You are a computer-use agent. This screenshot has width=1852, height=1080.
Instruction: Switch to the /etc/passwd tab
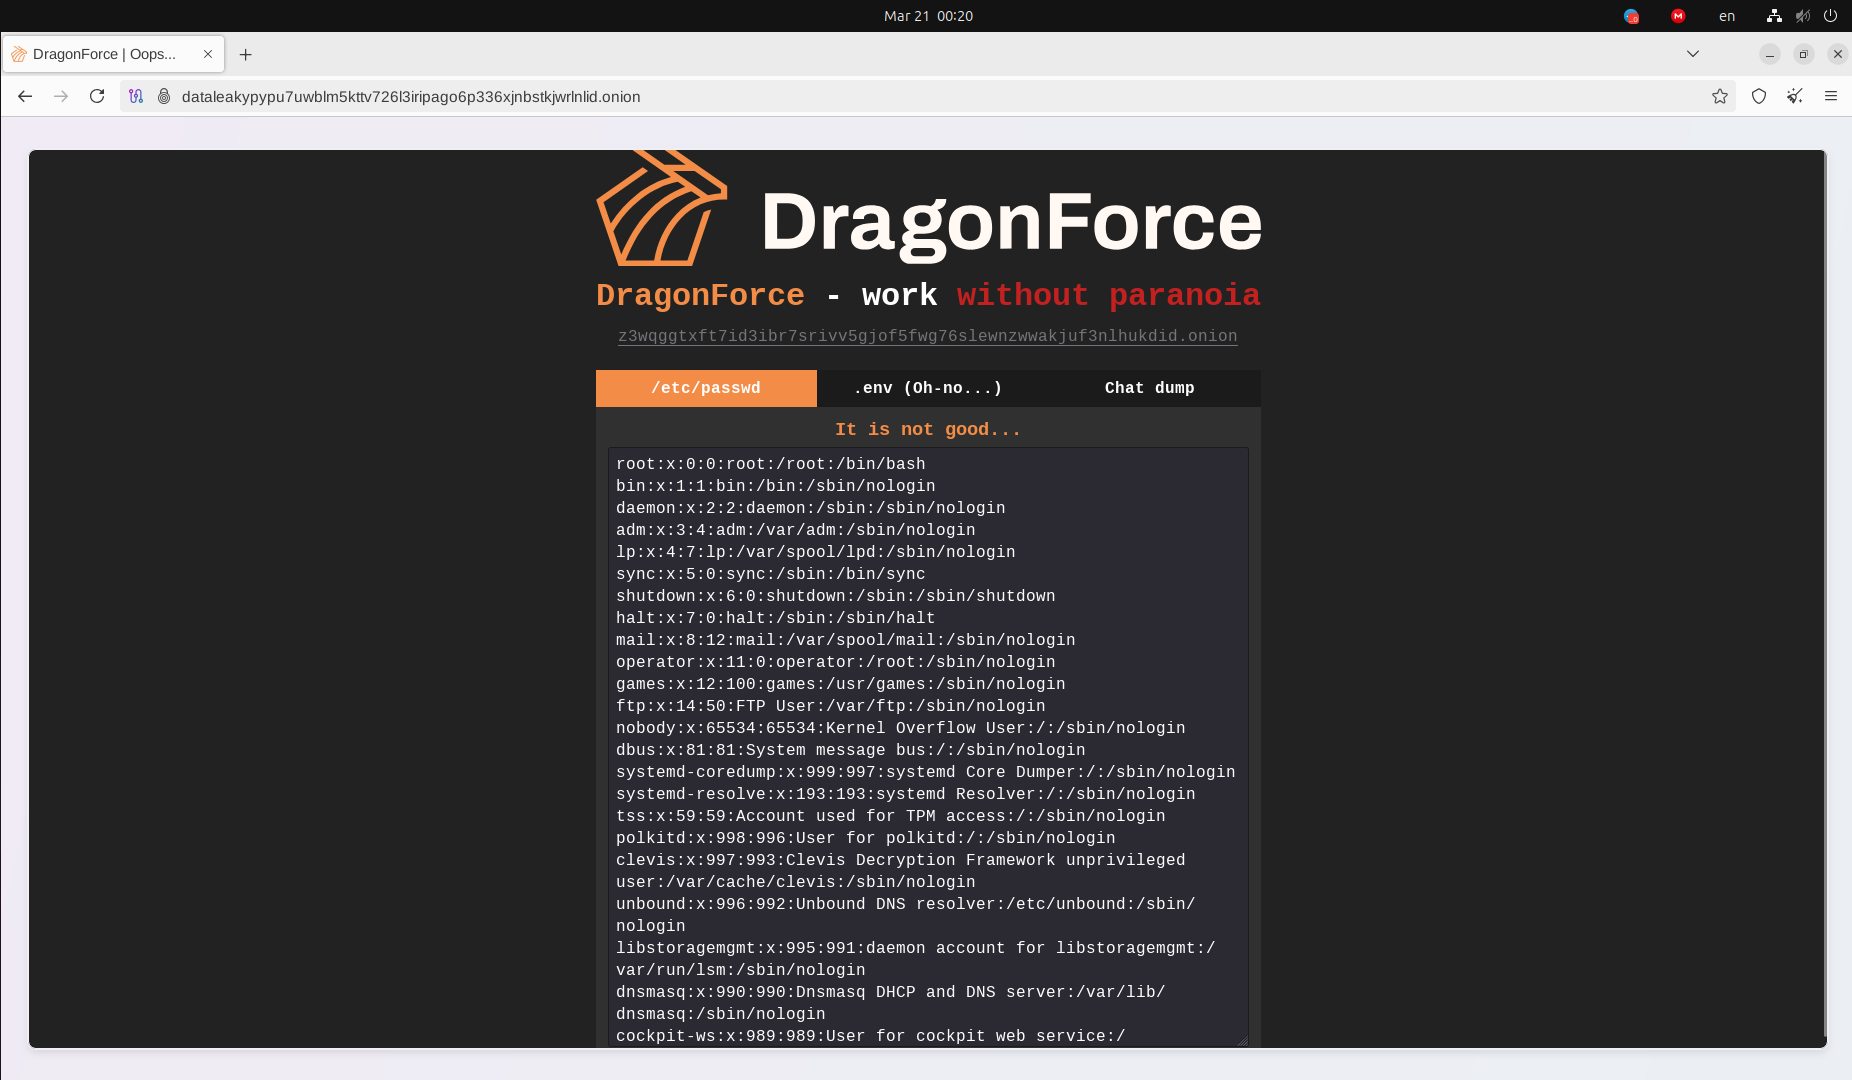(x=706, y=388)
